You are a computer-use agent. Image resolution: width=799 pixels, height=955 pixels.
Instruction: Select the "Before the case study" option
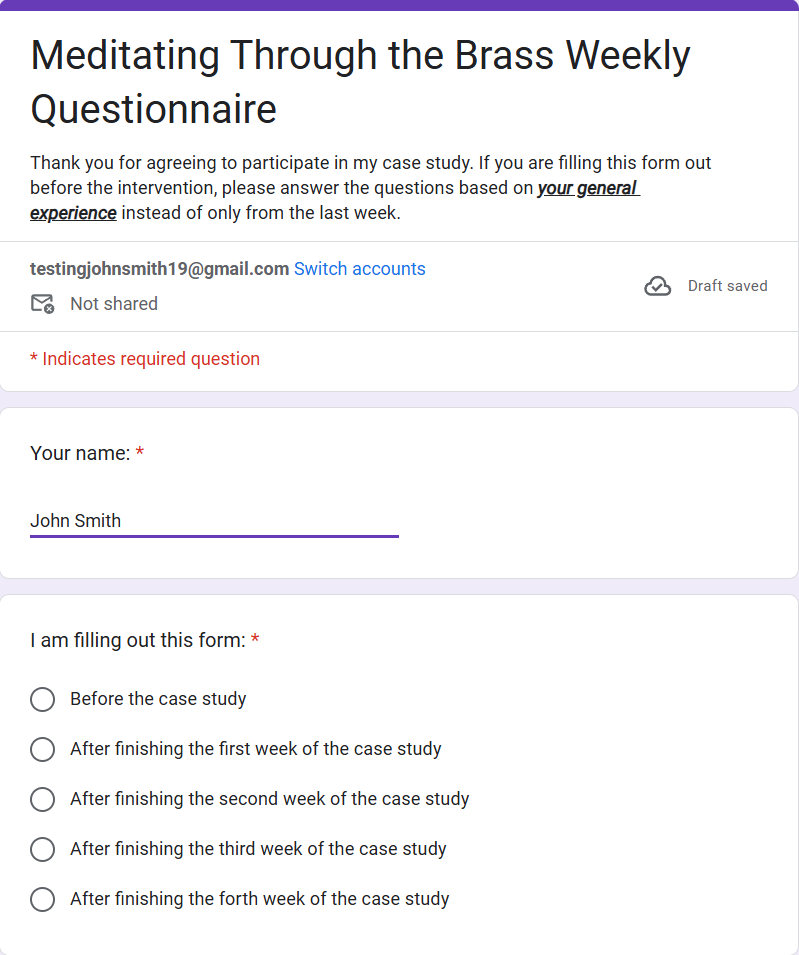[42, 699]
